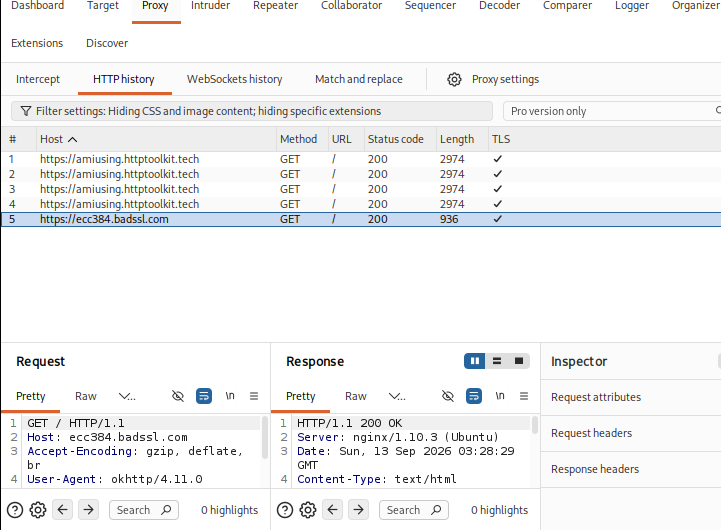The width and height of the screenshot is (721, 530).
Task: Switch to the Intruder tab
Action: pos(211,6)
